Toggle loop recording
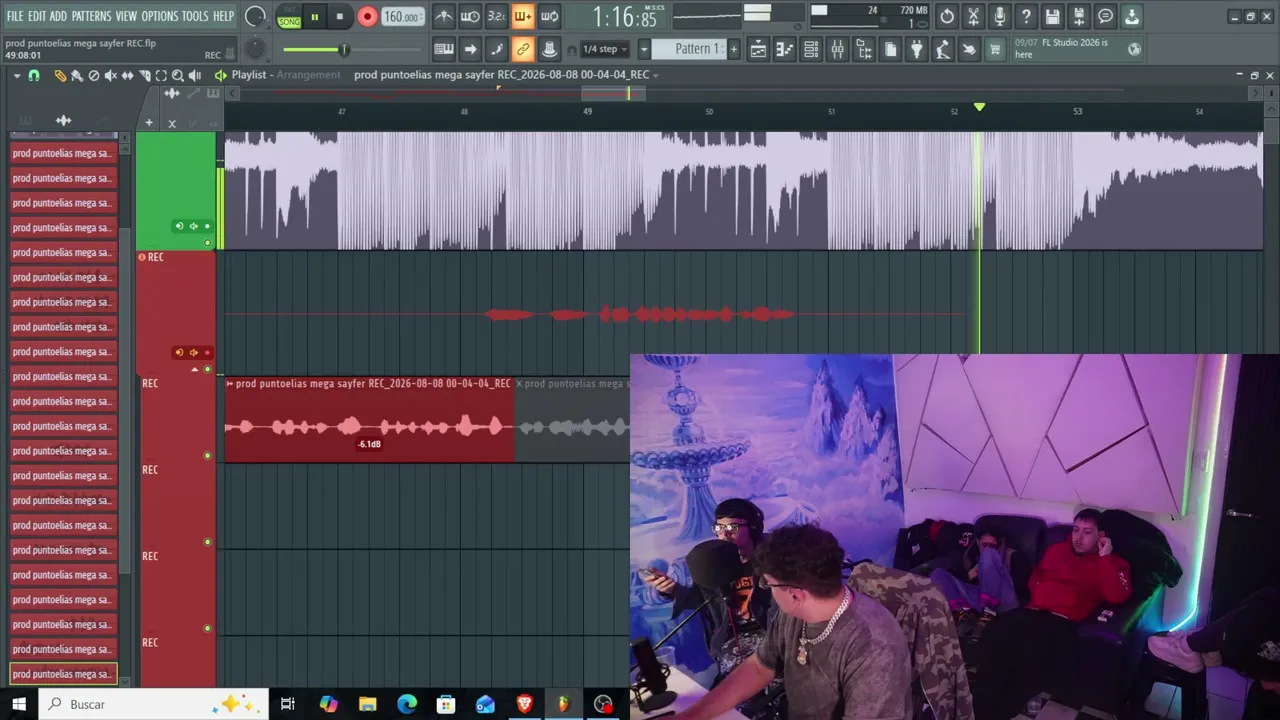1280x720 pixels. pyautogui.click(x=549, y=16)
